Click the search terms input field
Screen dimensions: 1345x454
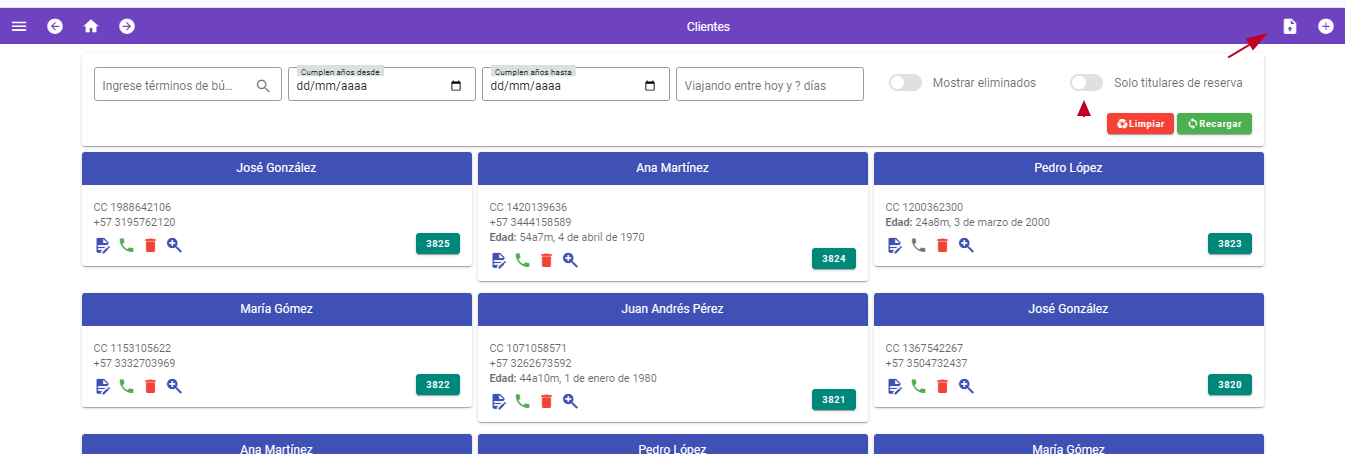174,86
